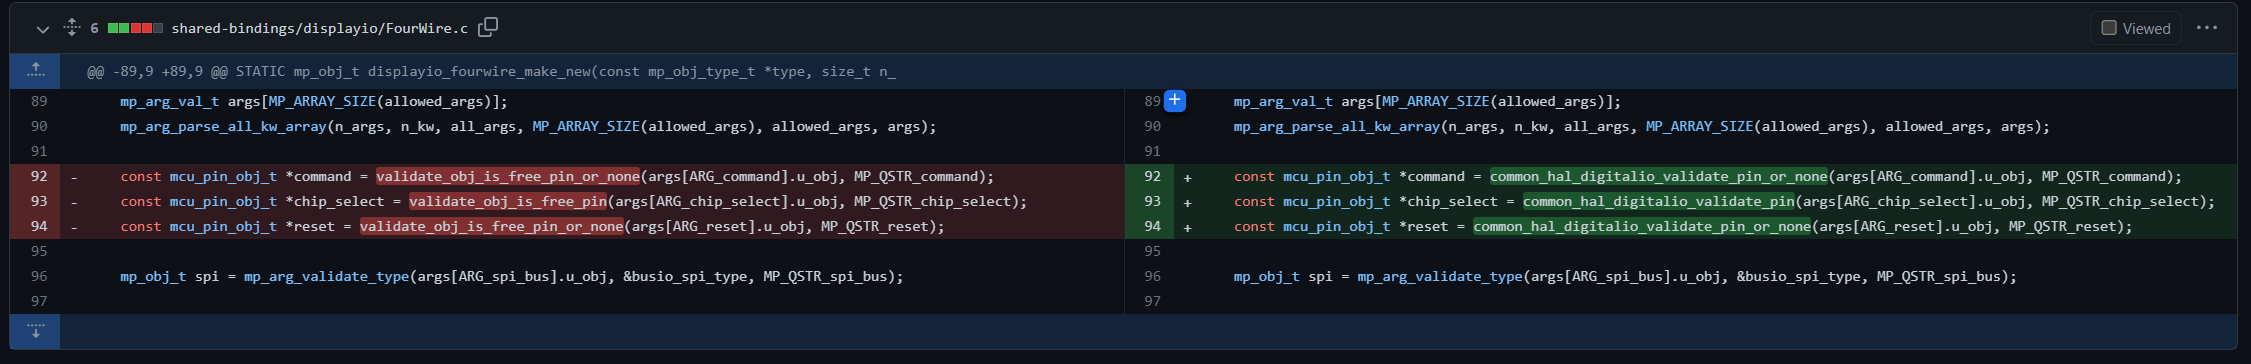Click 'mp_arg_validate_type' in the right pane
Image resolution: width=2251 pixels, height=364 pixels.
pos(1439,276)
